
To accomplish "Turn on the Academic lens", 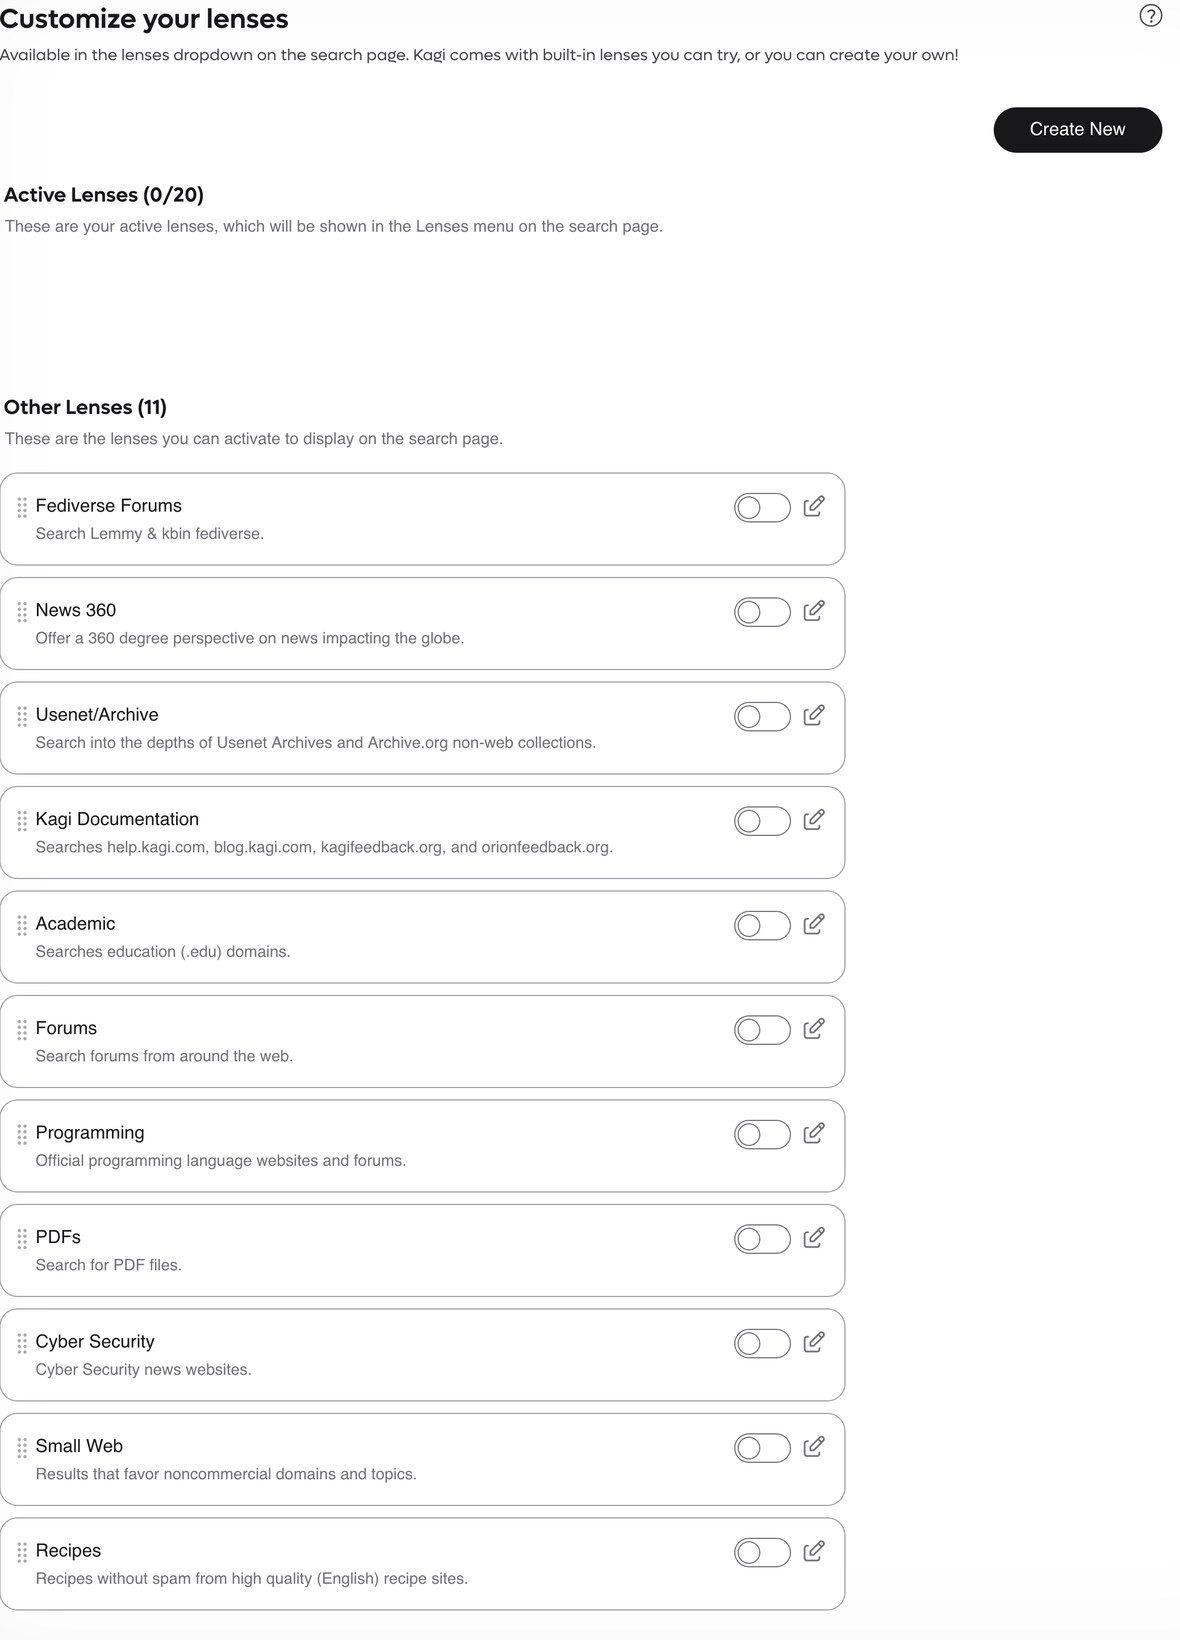I will (x=762, y=926).
